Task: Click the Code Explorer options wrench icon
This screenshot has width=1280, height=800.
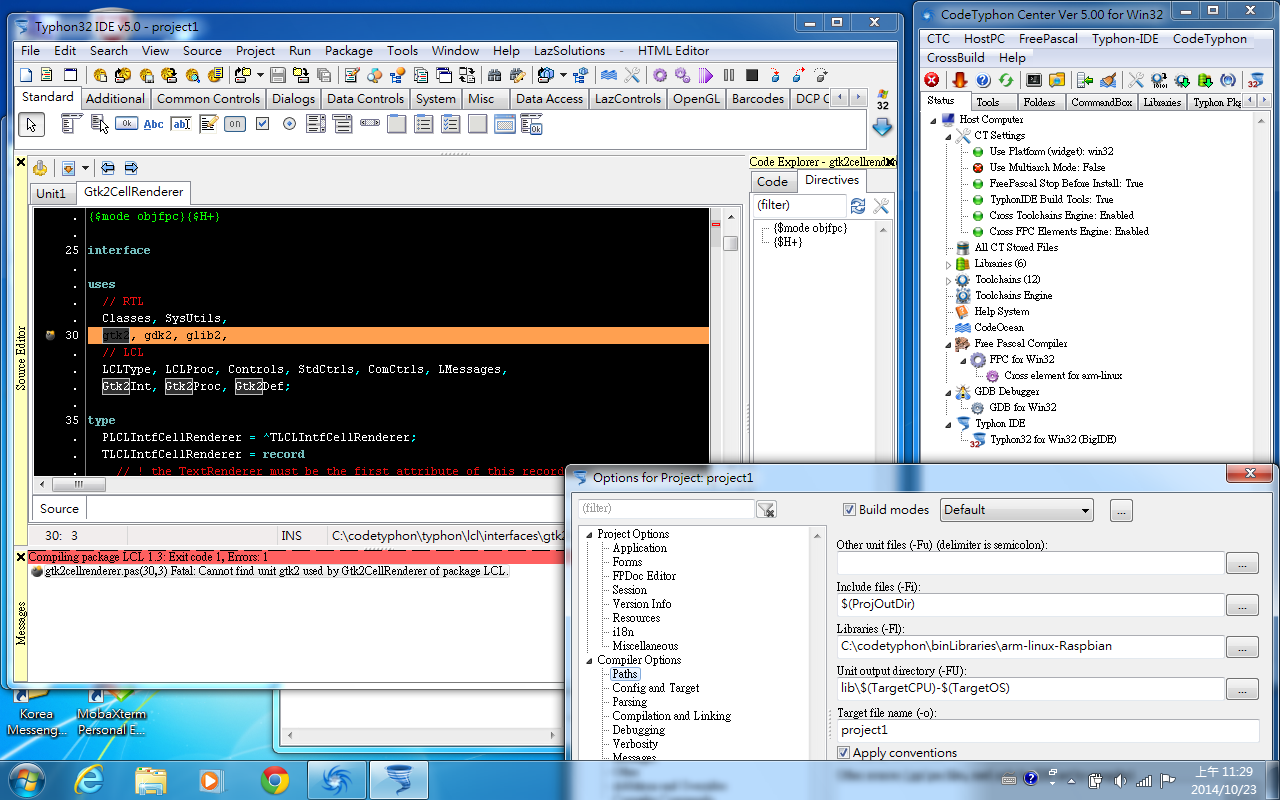Action: [x=881, y=205]
